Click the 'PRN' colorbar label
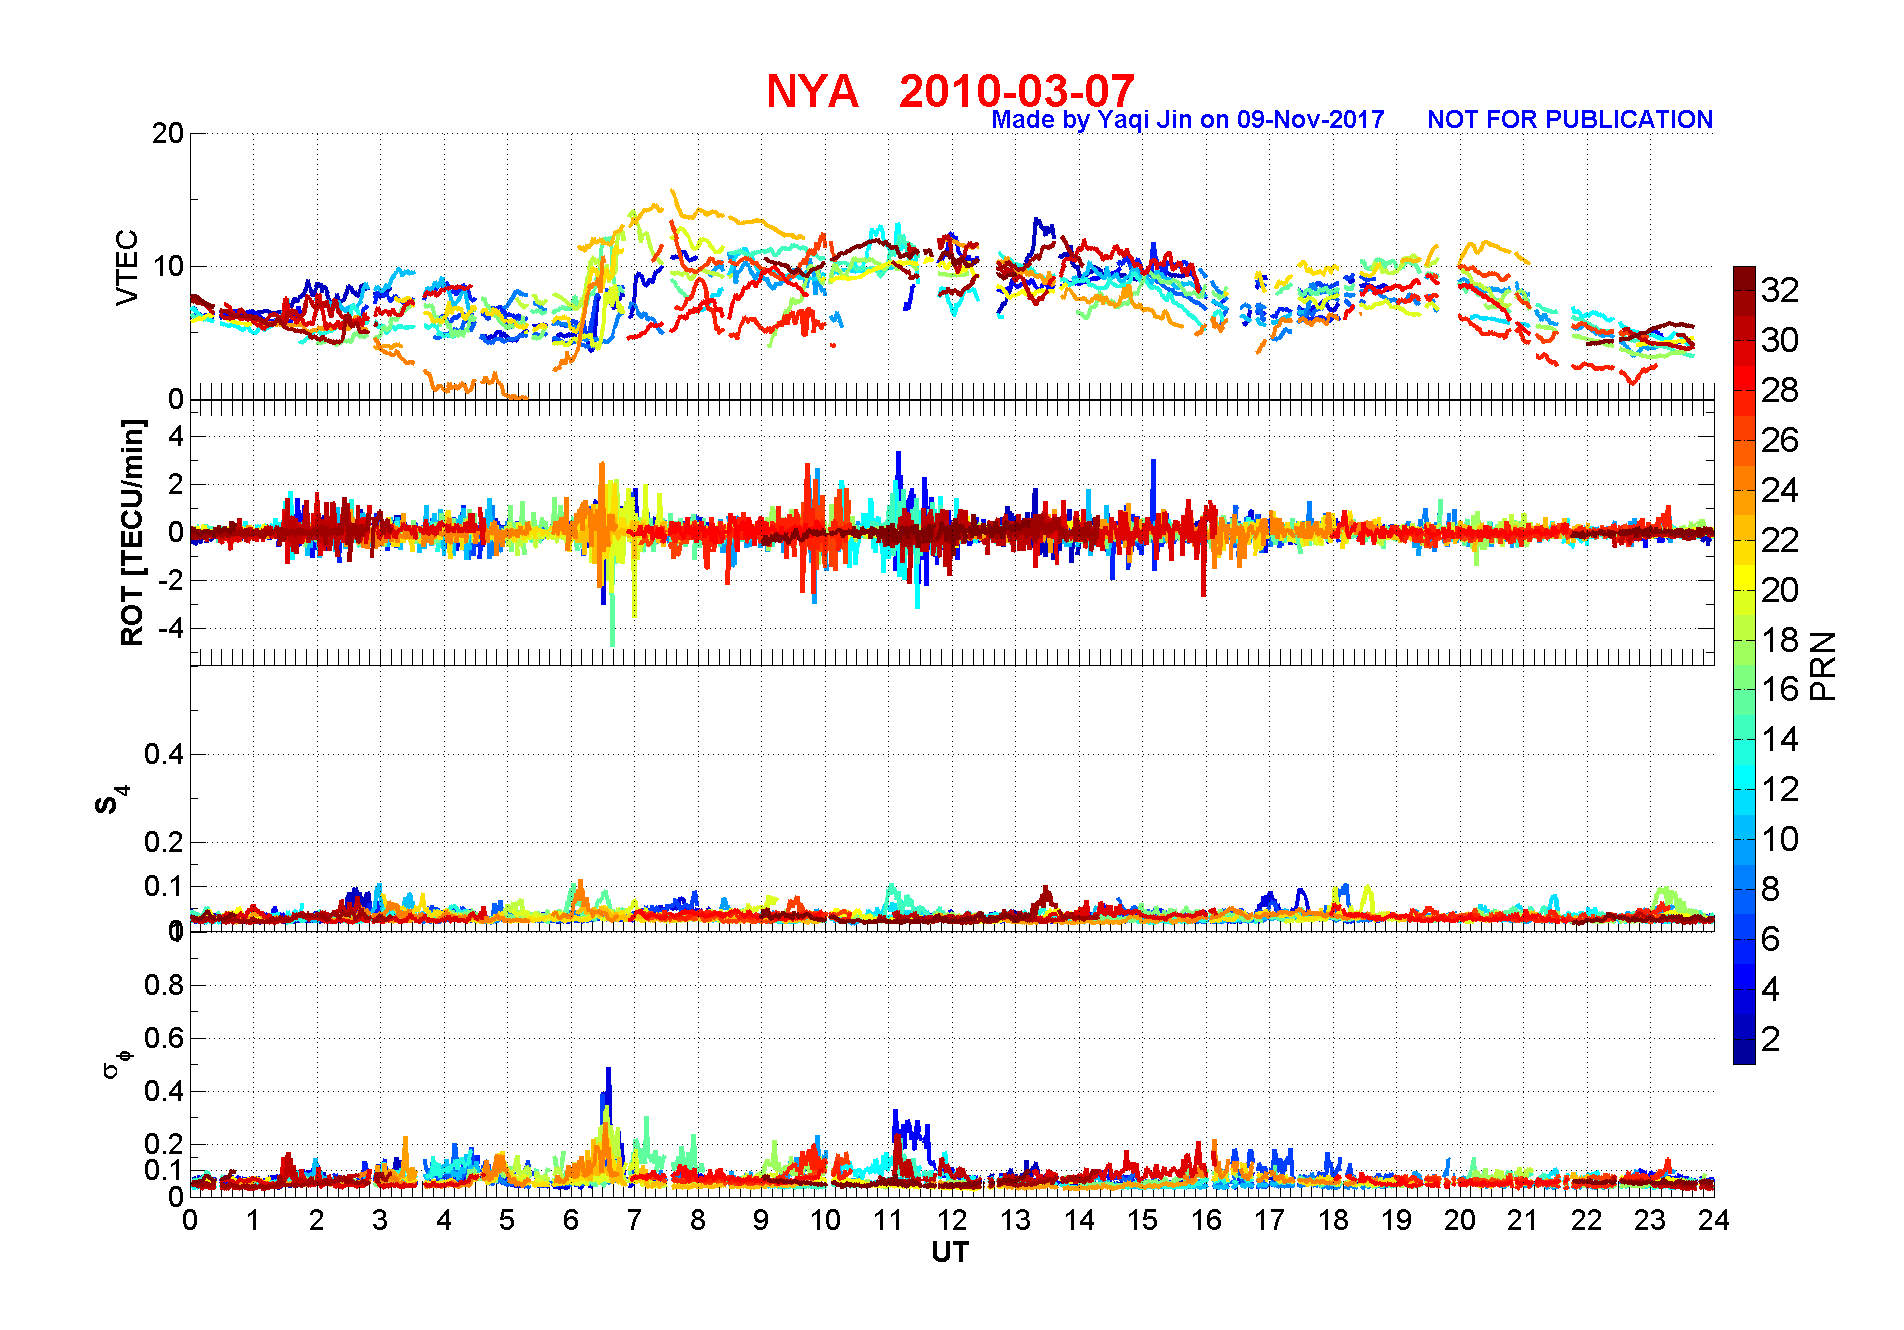This screenshot has width=1904, height=1330. click(1823, 665)
